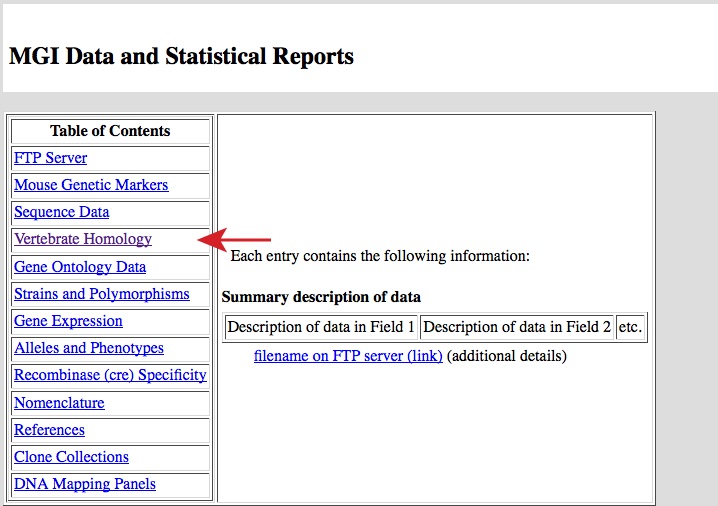Viewport: 718px width, 506px height.
Task: Go to the Nomenclature section
Action: [60, 403]
